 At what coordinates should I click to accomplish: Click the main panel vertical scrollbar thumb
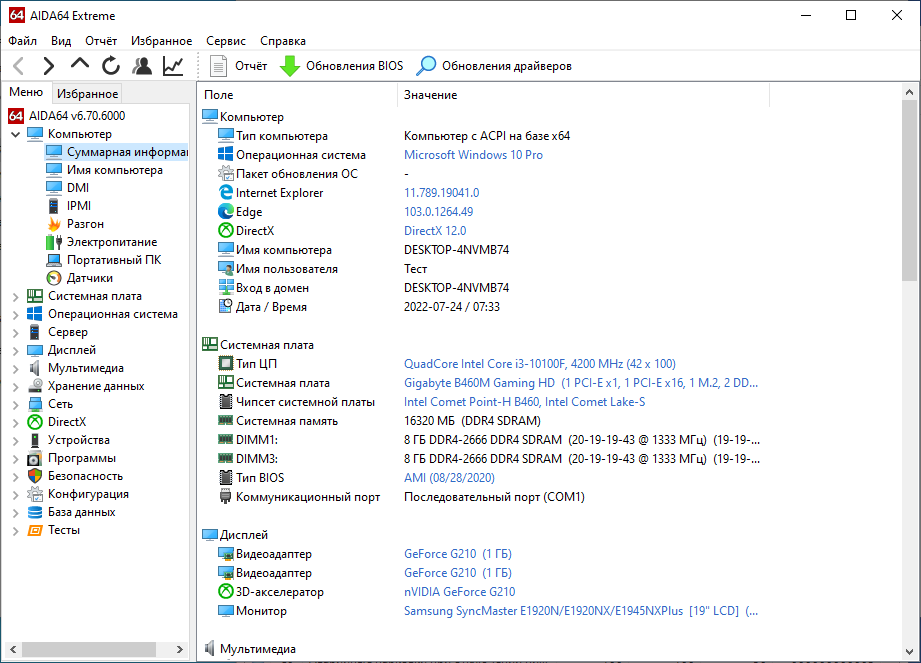909,190
